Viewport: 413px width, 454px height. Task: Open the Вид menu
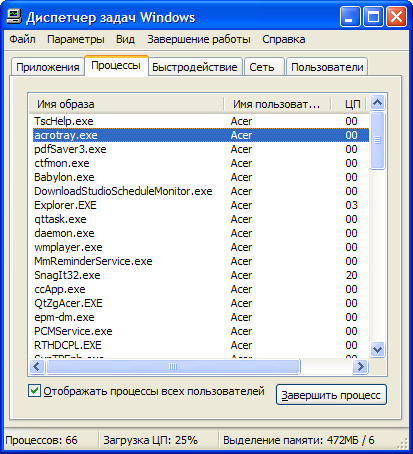tap(125, 39)
